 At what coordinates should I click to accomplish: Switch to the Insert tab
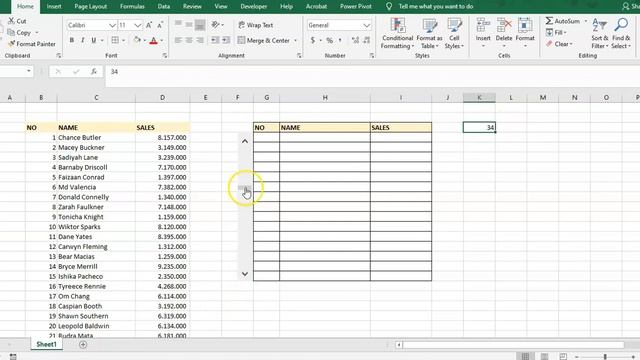click(54, 7)
